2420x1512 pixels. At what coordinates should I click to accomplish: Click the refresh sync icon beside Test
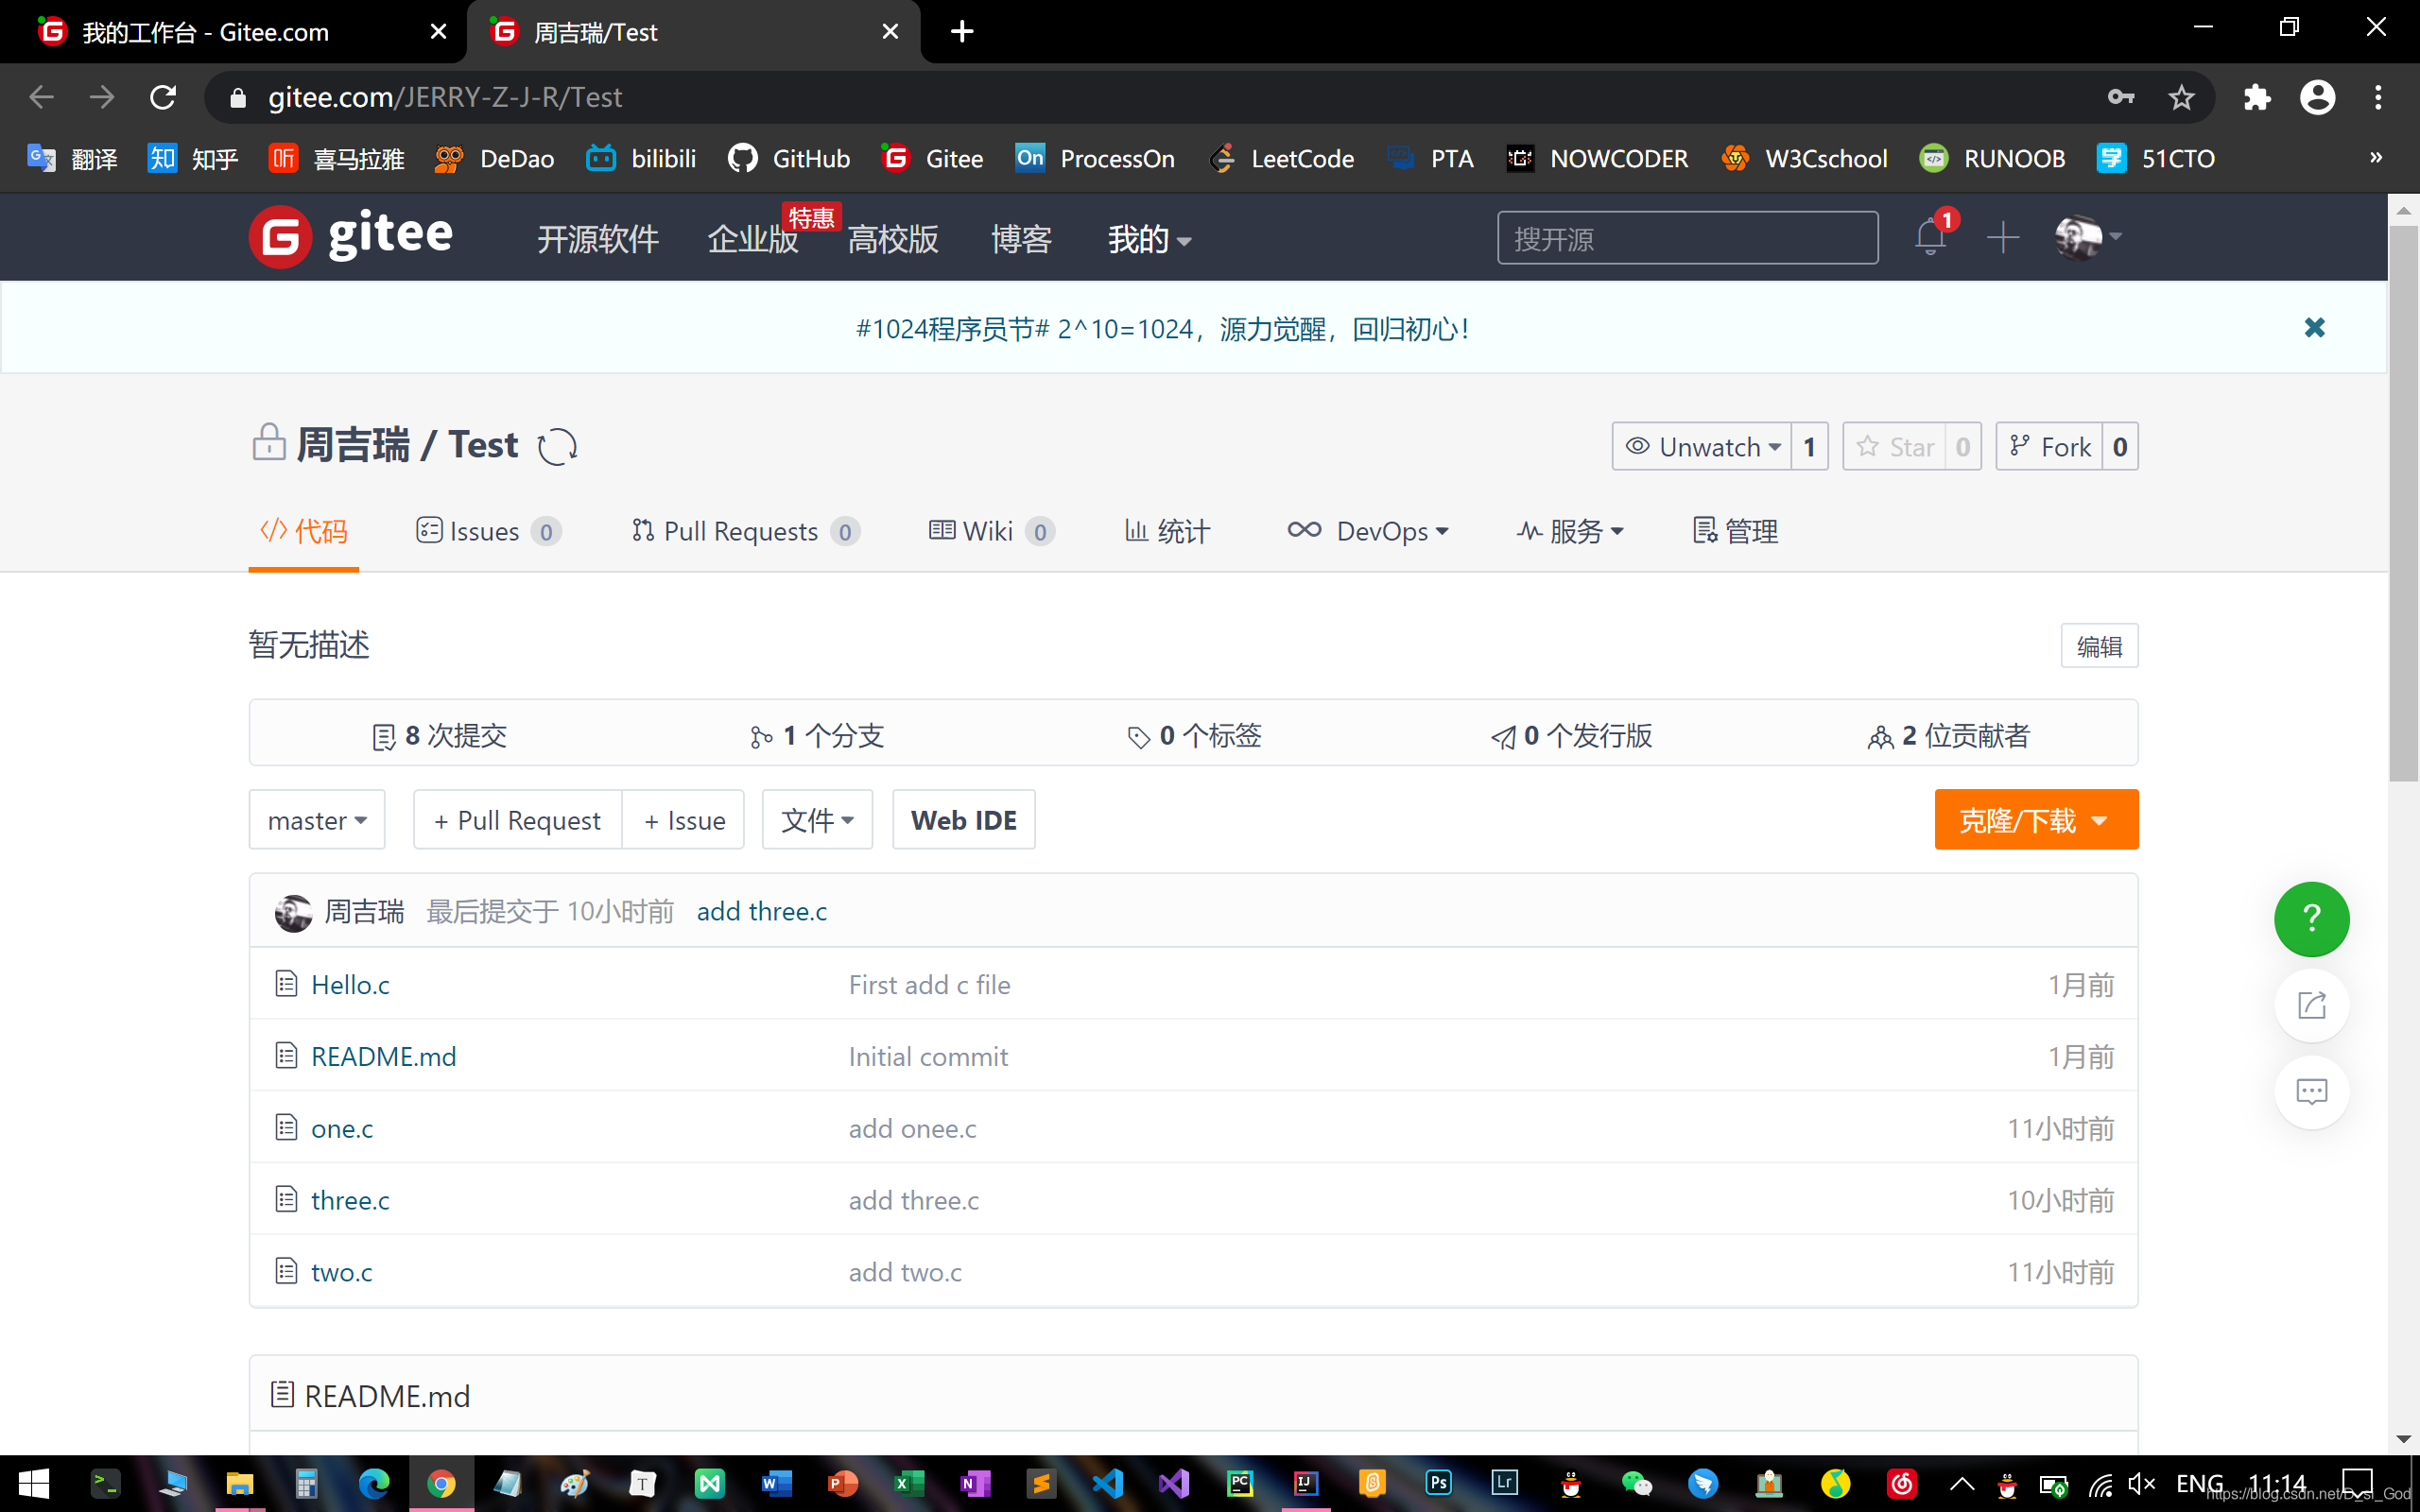tap(557, 446)
